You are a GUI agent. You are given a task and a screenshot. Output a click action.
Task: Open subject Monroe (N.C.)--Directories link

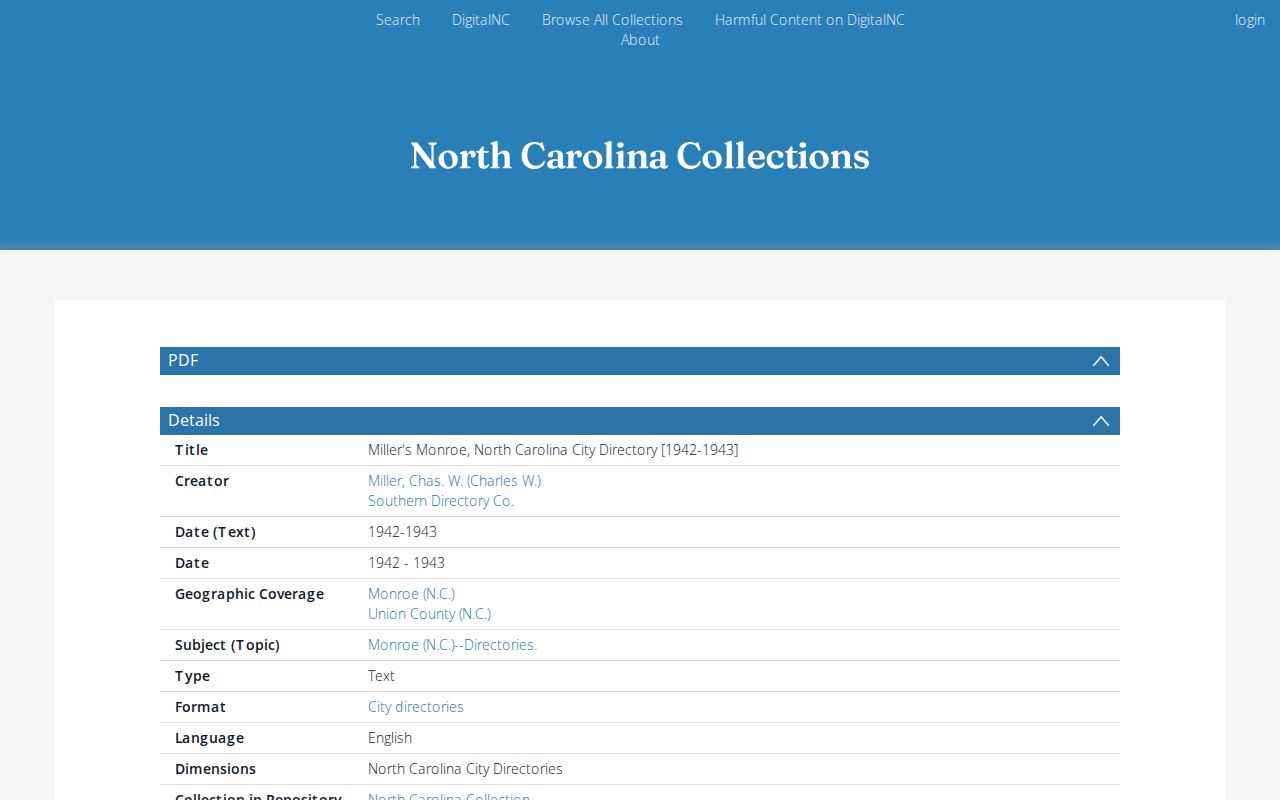coord(452,645)
